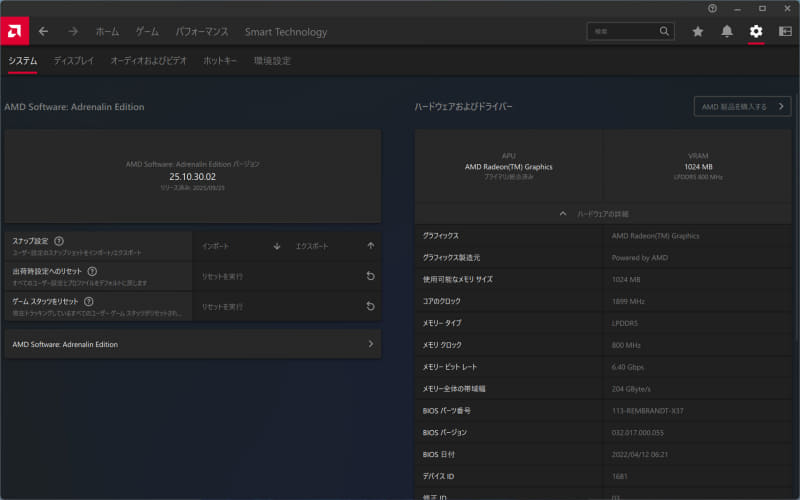Screen dimensions: 800x500
Task: Show help for スナップ設定
Action: 59,241
